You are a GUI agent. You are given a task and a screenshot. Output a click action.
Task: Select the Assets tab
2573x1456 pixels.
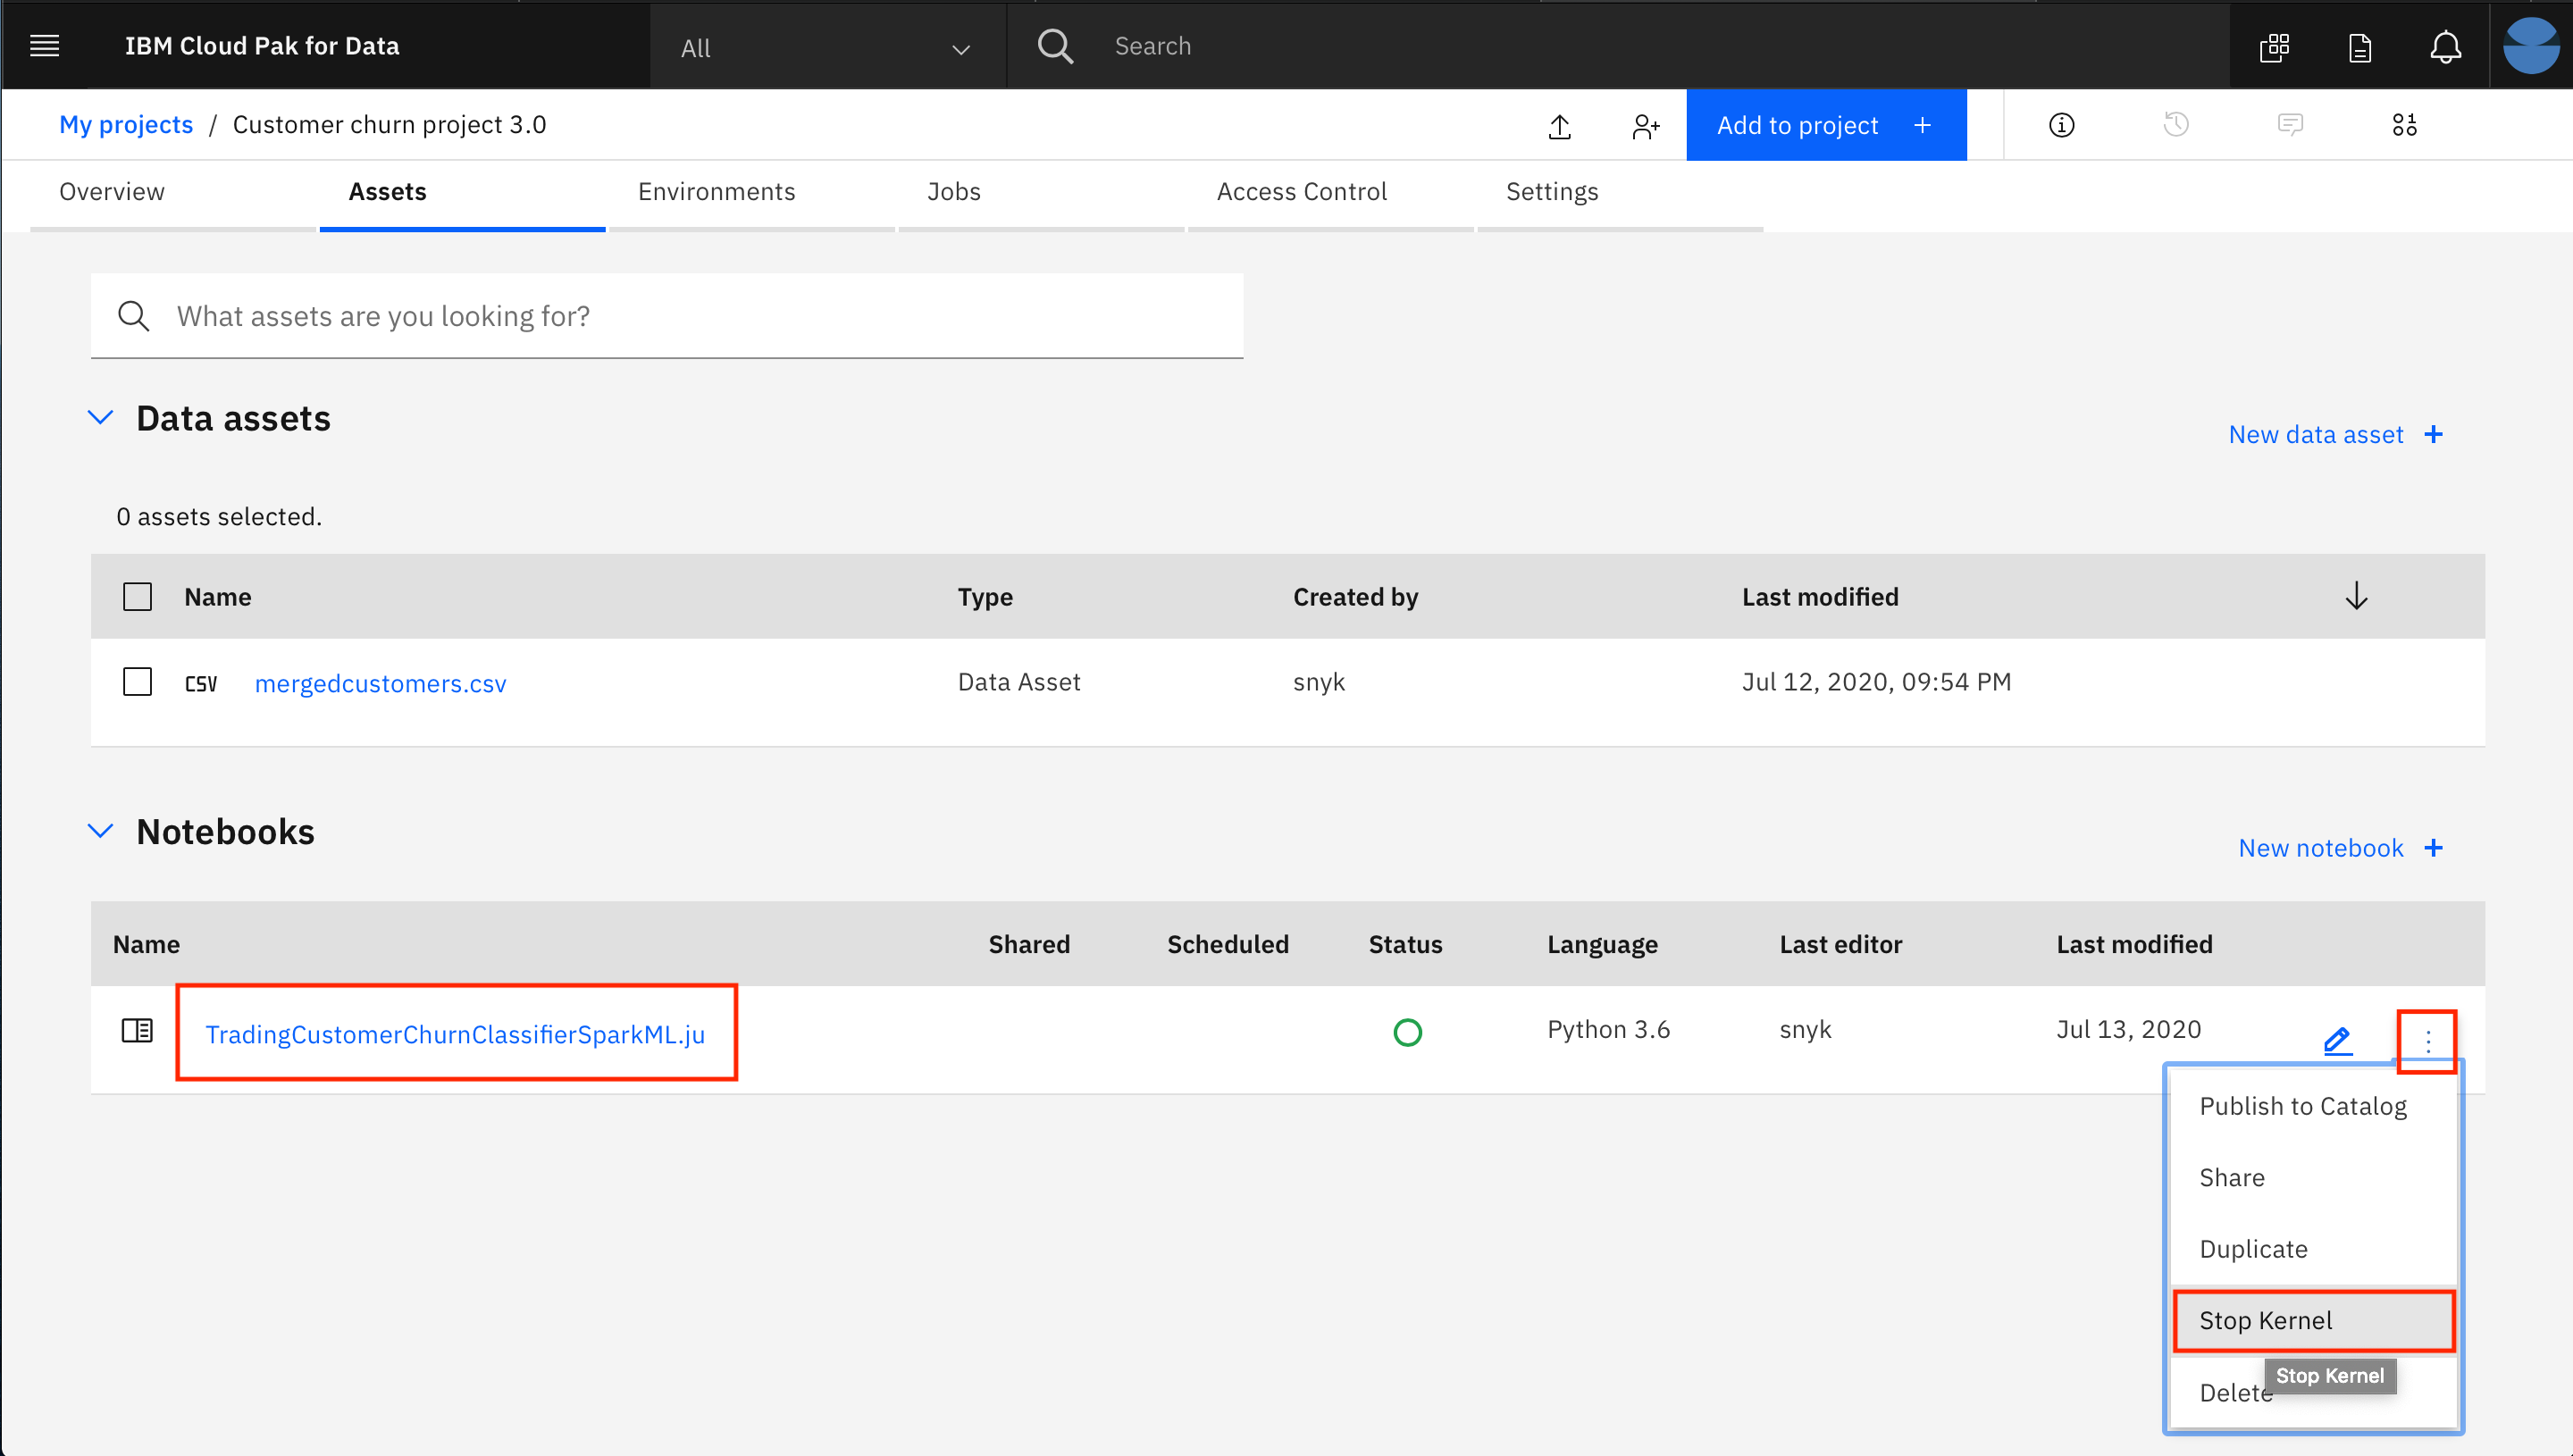[x=389, y=193]
